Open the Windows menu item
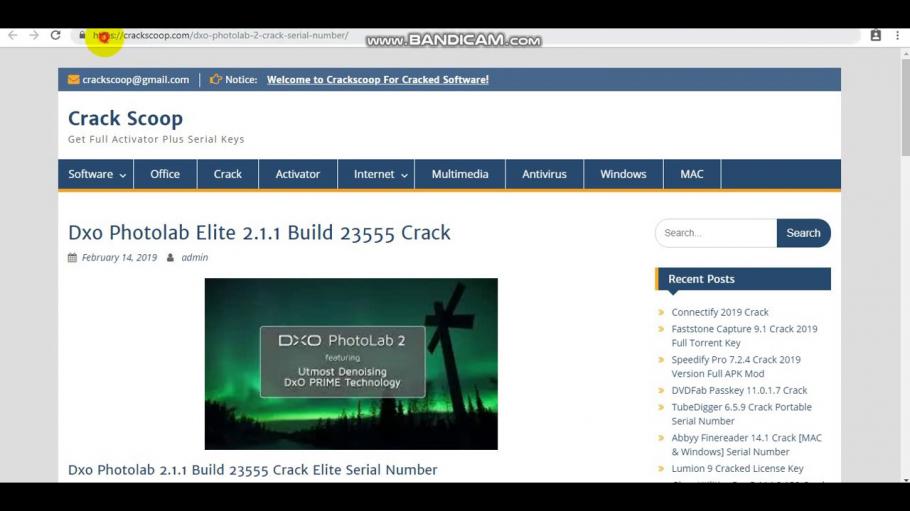The height and width of the screenshot is (511, 910). point(623,174)
